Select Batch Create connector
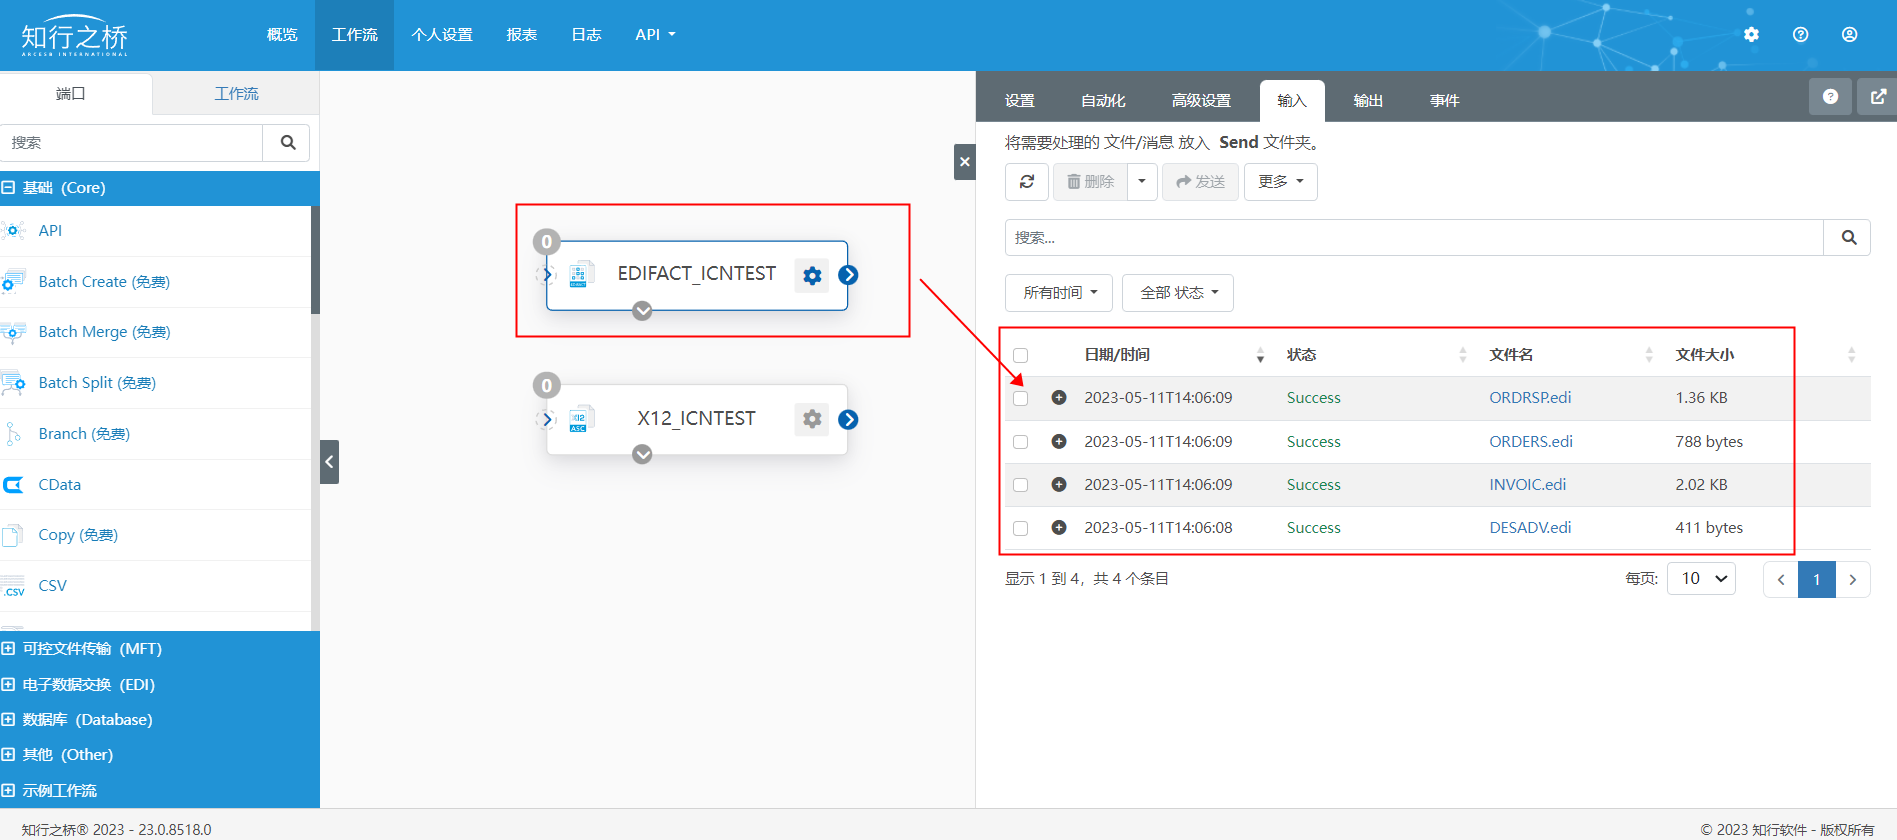The width and height of the screenshot is (1897, 840). pos(155,282)
